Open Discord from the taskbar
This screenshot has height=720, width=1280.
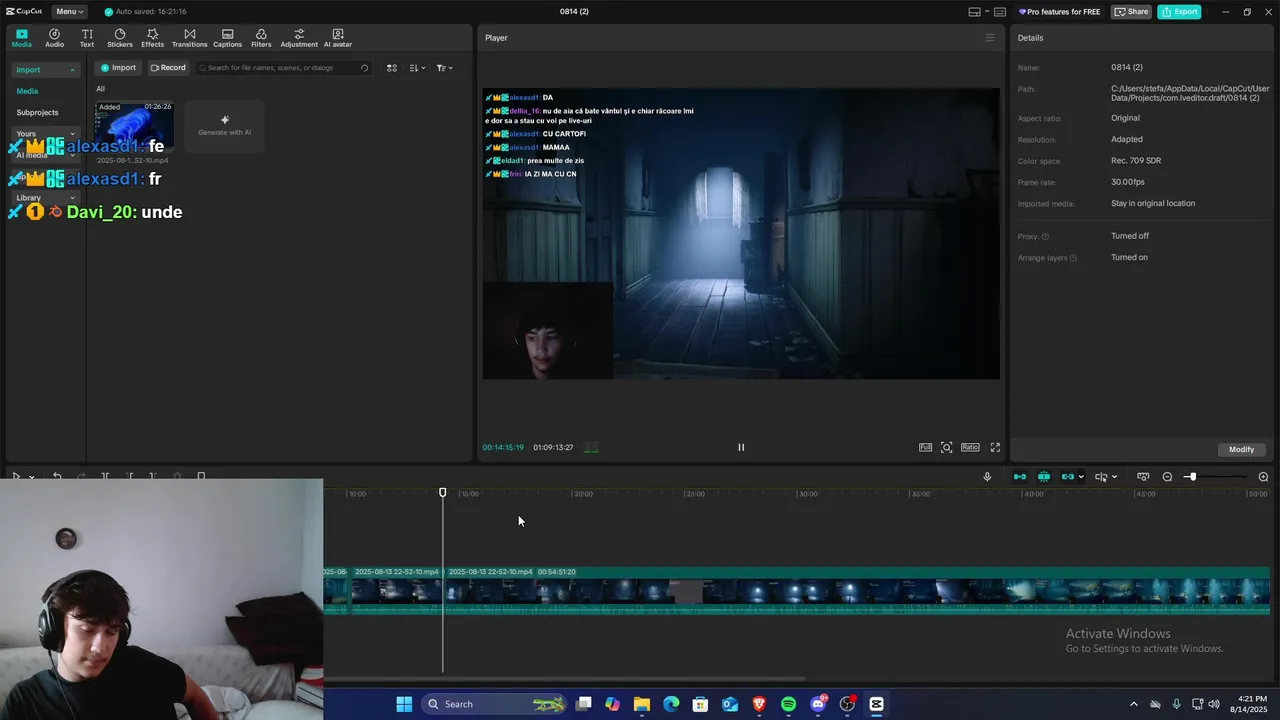pos(818,704)
